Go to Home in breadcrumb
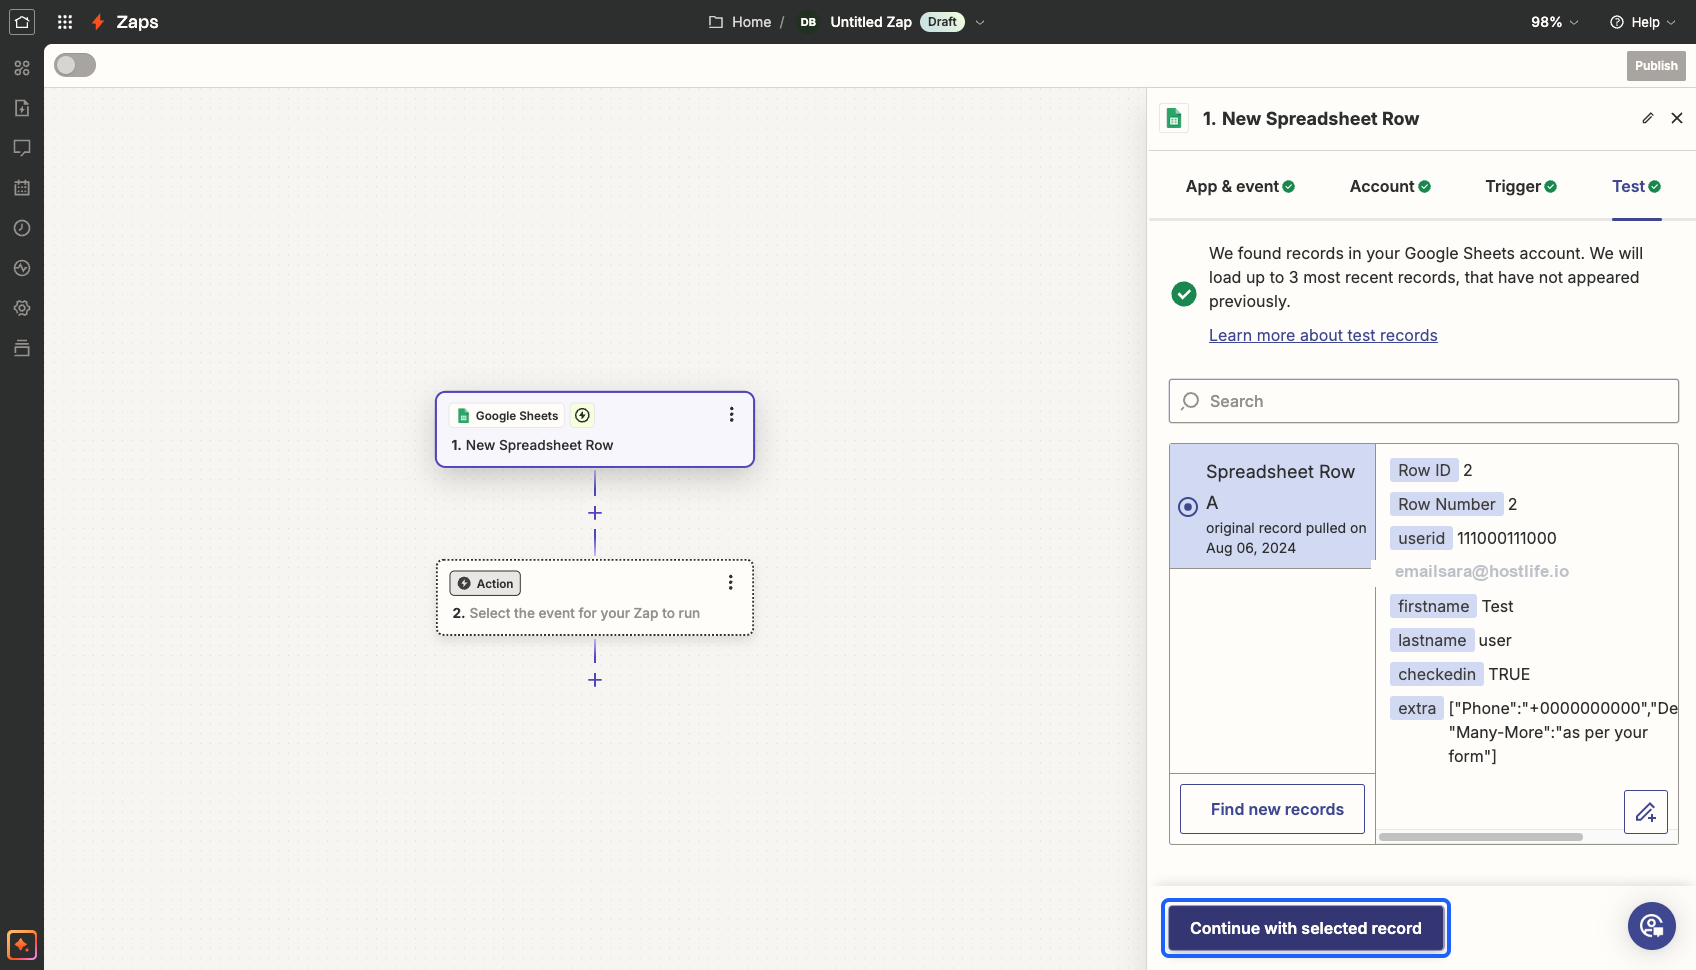1696x970 pixels. (751, 22)
